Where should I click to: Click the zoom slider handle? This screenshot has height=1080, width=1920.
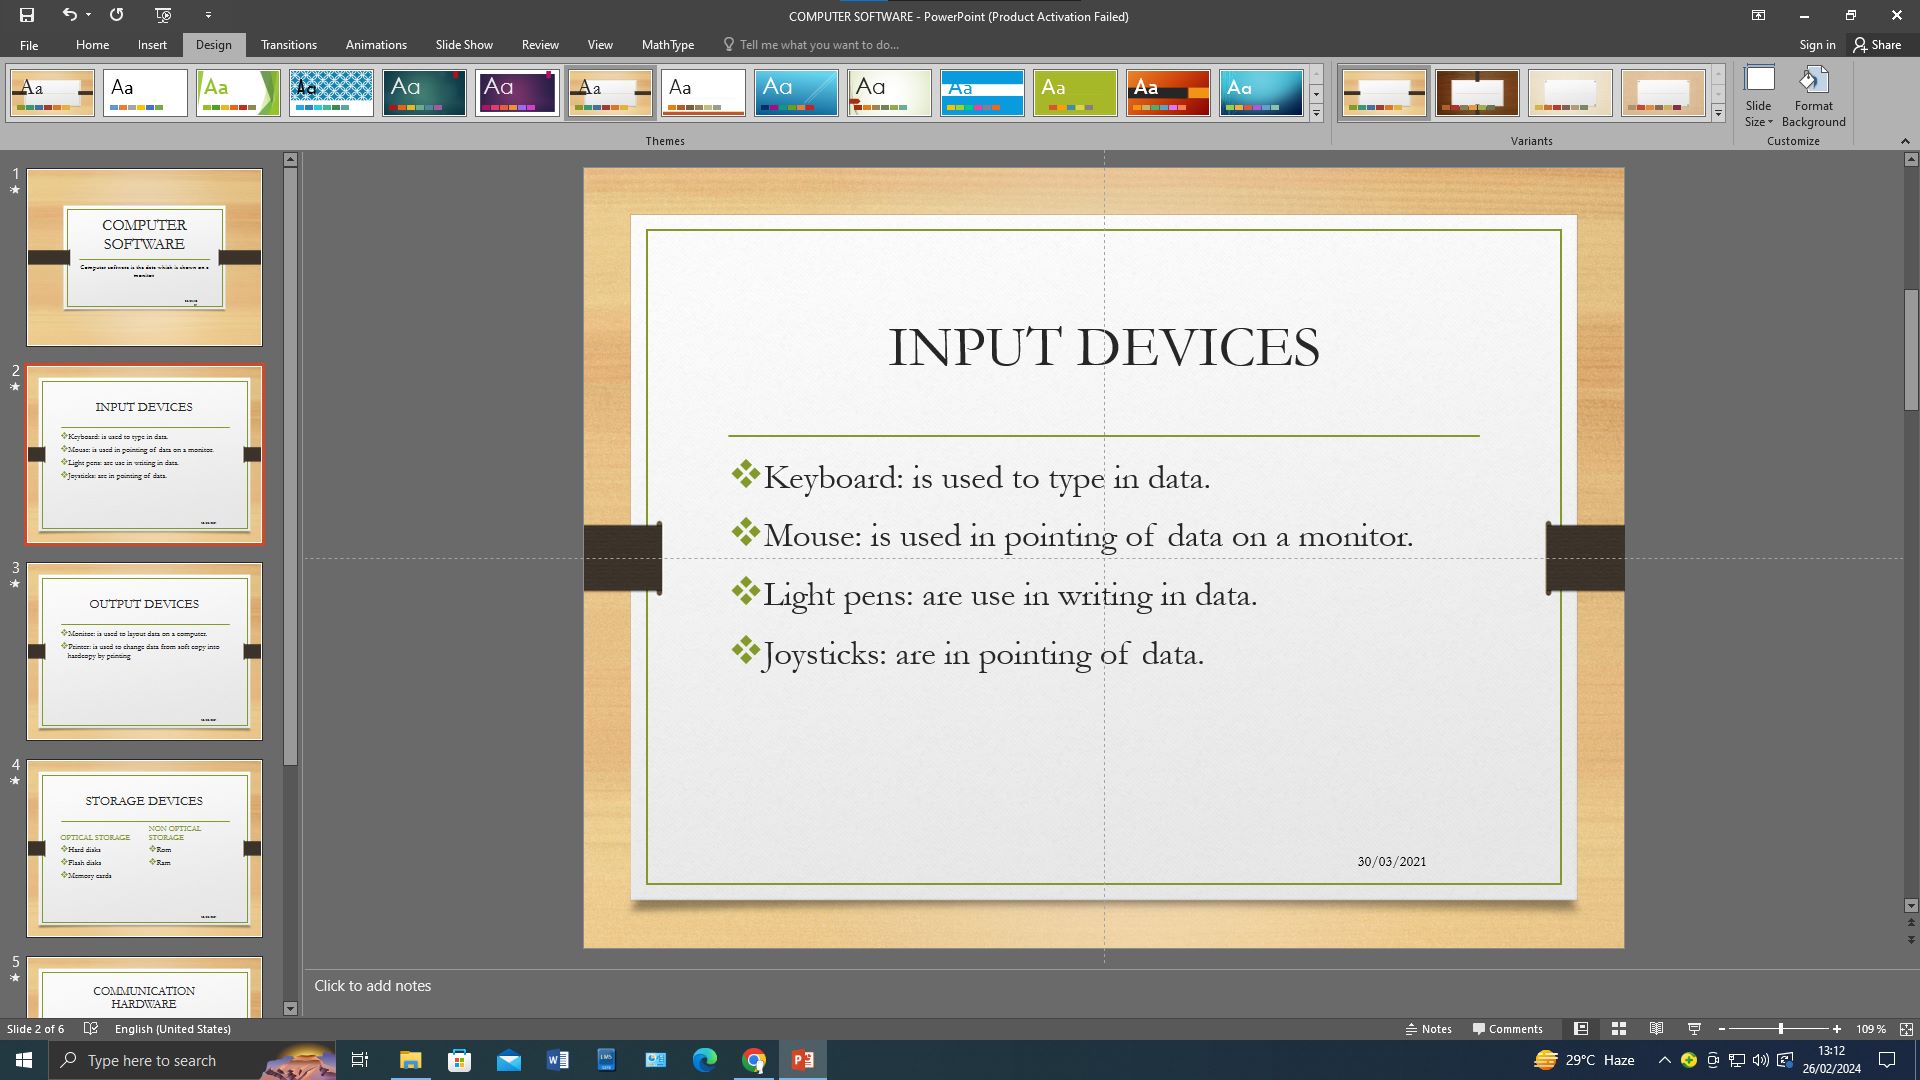click(x=1780, y=1029)
